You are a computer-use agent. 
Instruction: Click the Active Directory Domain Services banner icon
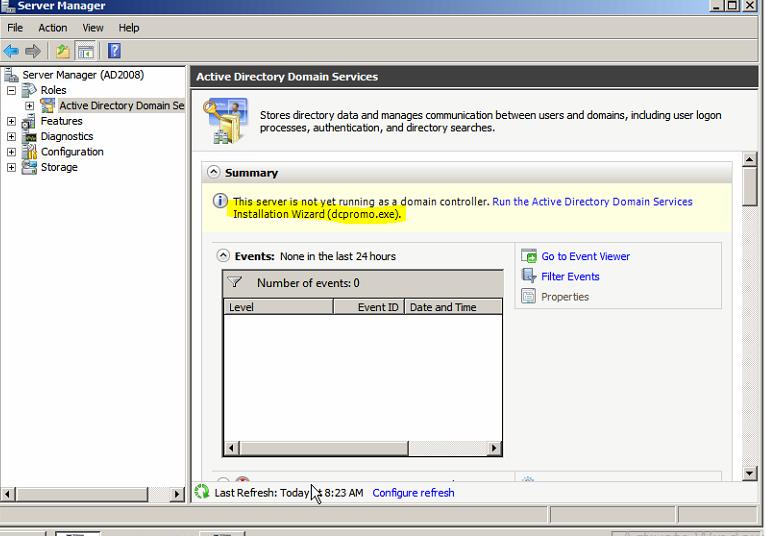point(225,120)
